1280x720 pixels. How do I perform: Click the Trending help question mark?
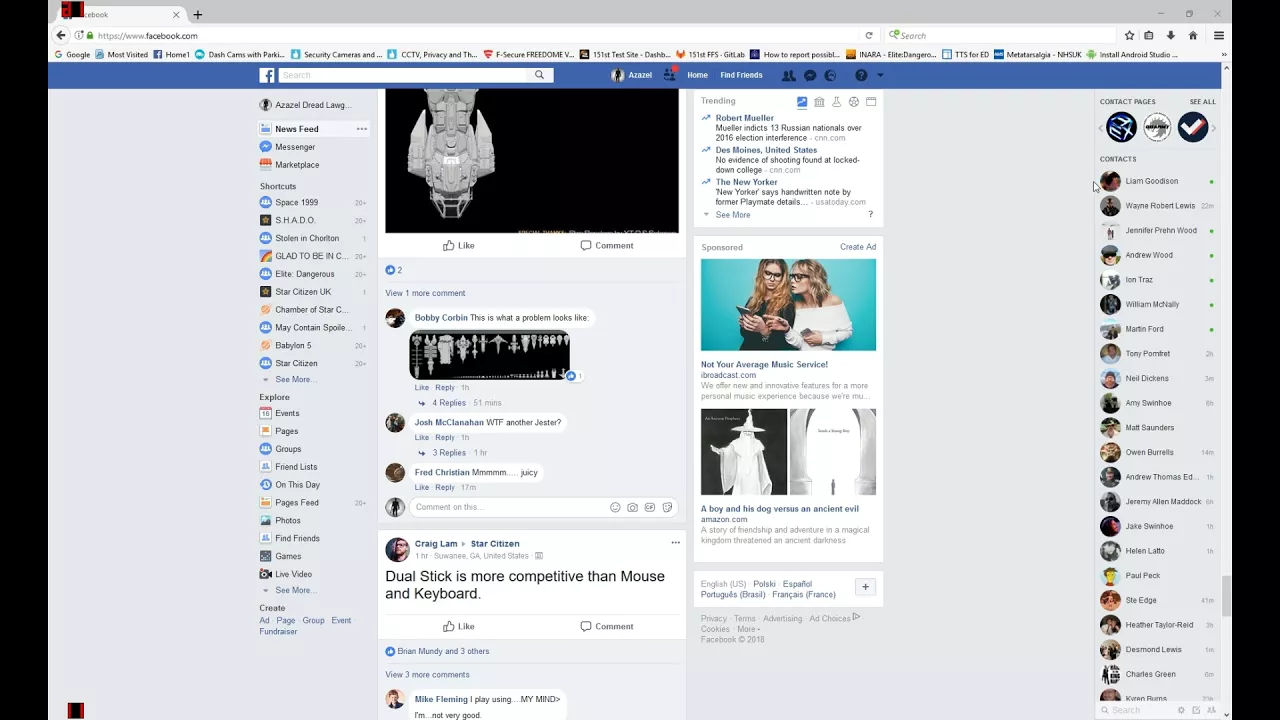pyautogui.click(x=870, y=215)
